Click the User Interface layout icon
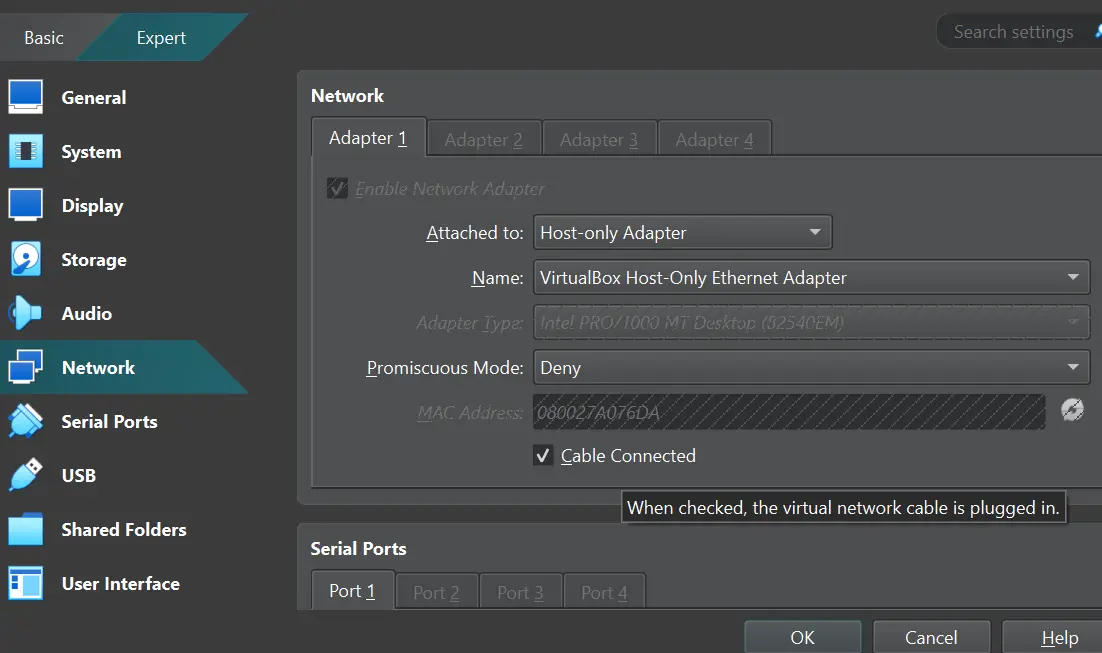The height and width of the screenshot is (653, 1102). coord(26,583)
